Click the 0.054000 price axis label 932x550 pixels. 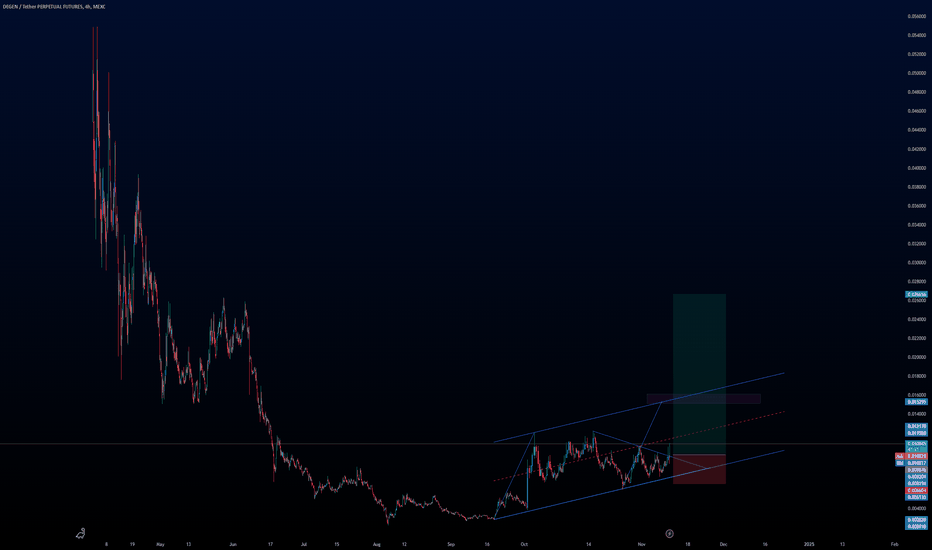click(x=916, y=36)
